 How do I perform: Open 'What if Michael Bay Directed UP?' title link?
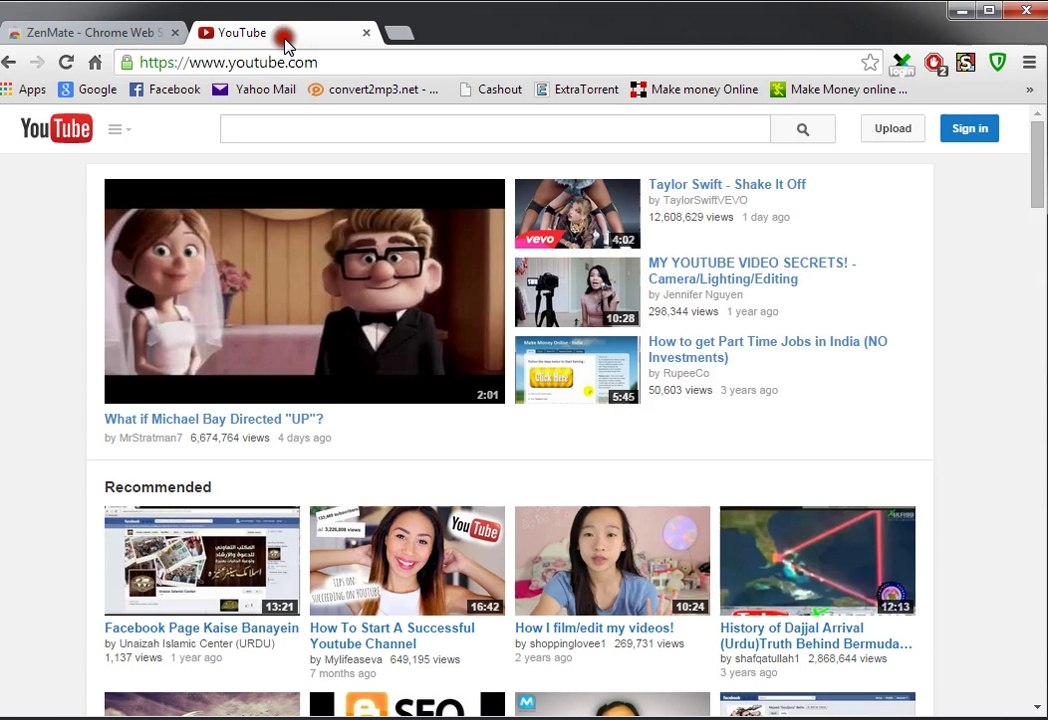tap(214, 419)
